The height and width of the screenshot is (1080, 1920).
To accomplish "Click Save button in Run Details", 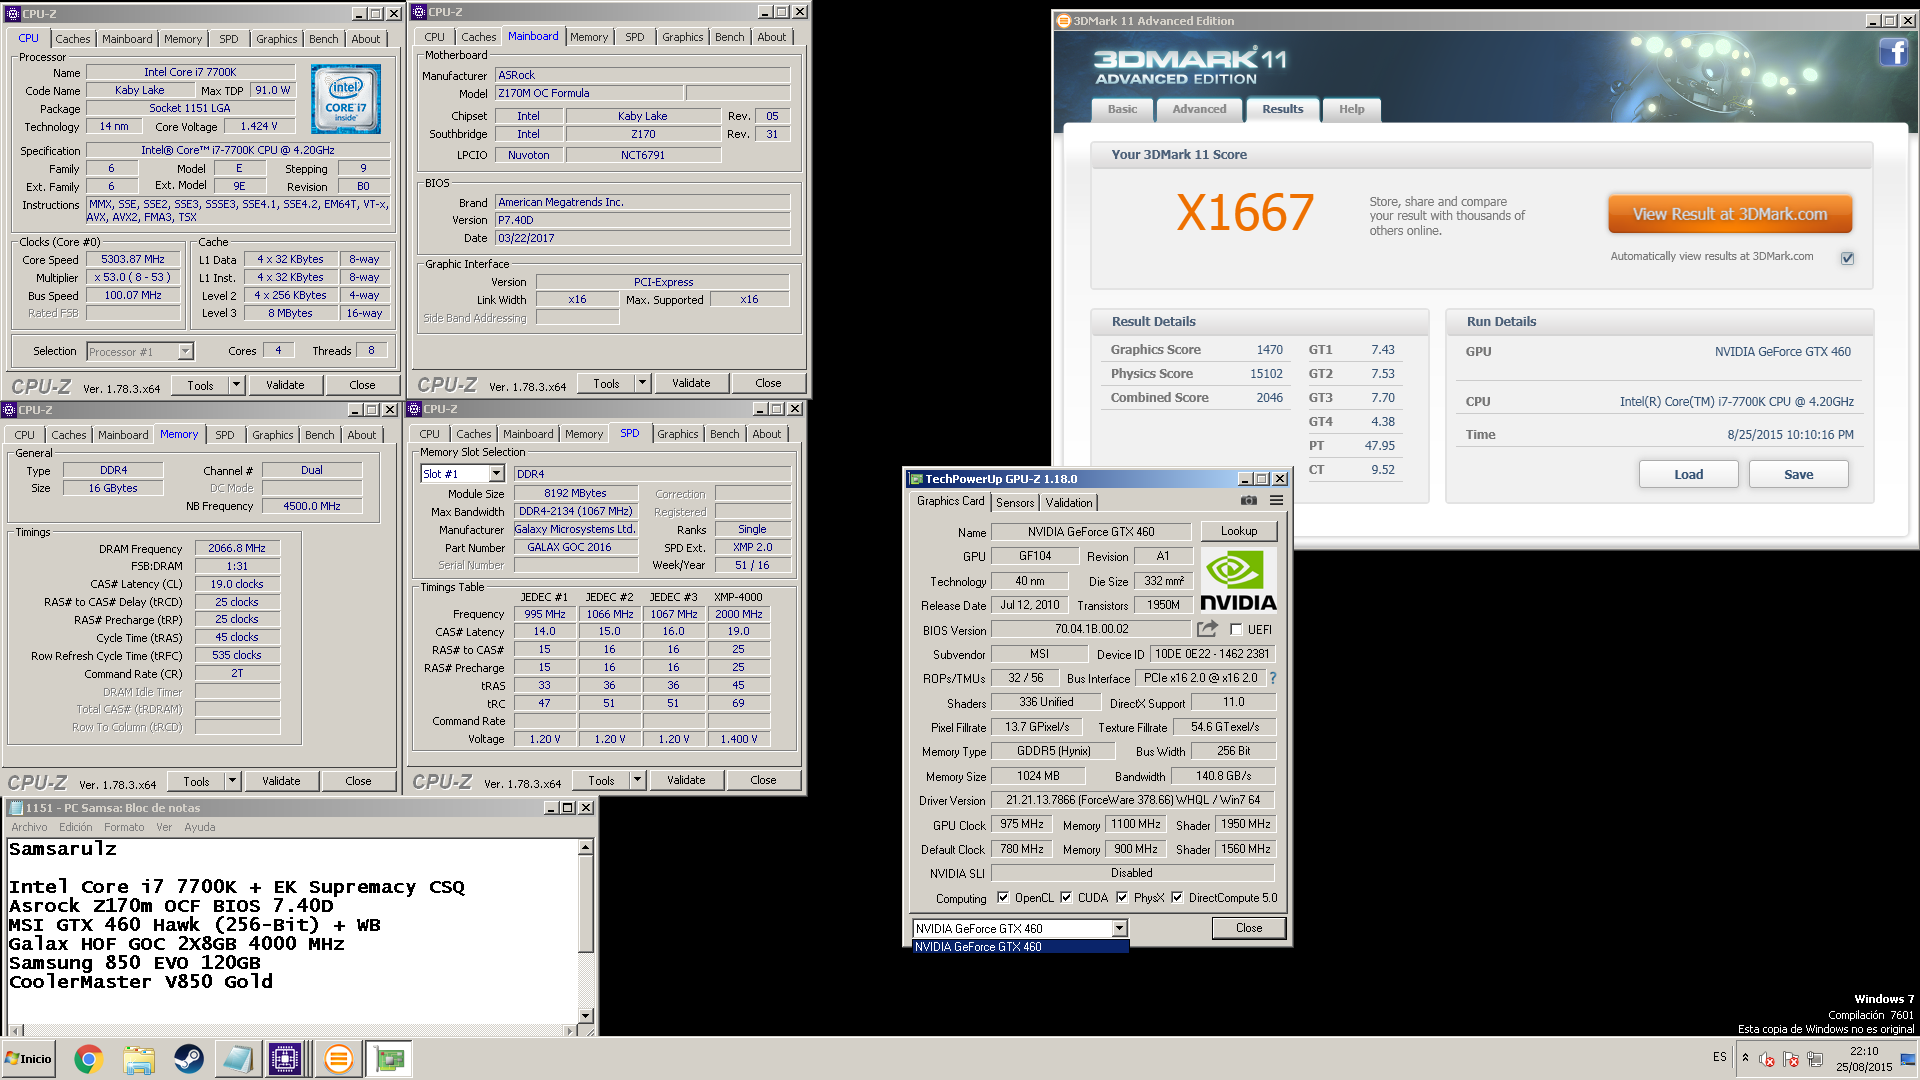I will coord(1798,475).
